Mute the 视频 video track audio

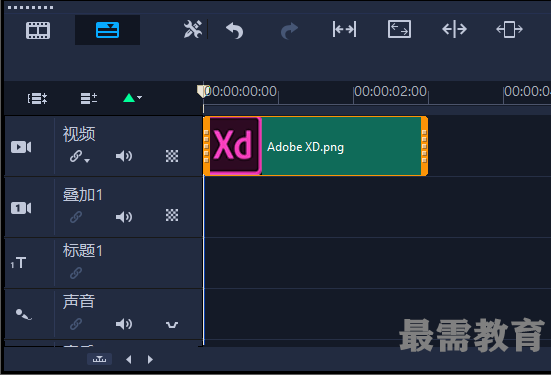pos(124,156)
